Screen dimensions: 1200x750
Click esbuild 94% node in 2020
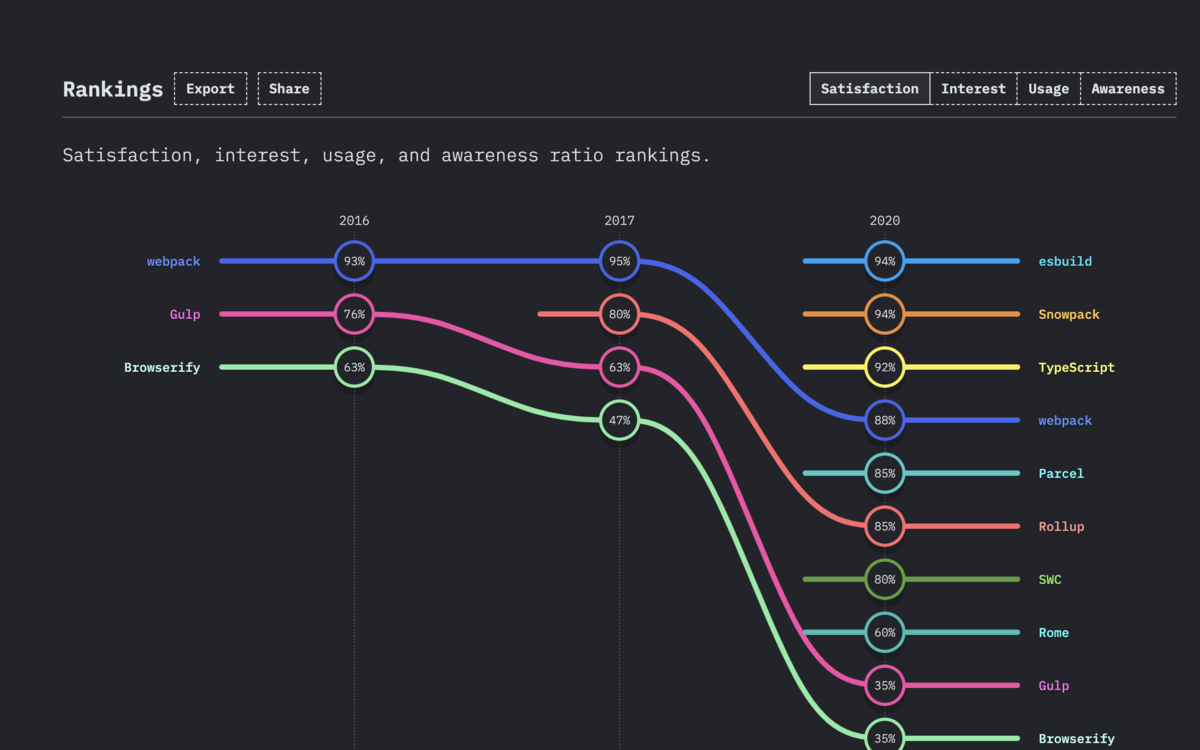[x=884, y=261]
